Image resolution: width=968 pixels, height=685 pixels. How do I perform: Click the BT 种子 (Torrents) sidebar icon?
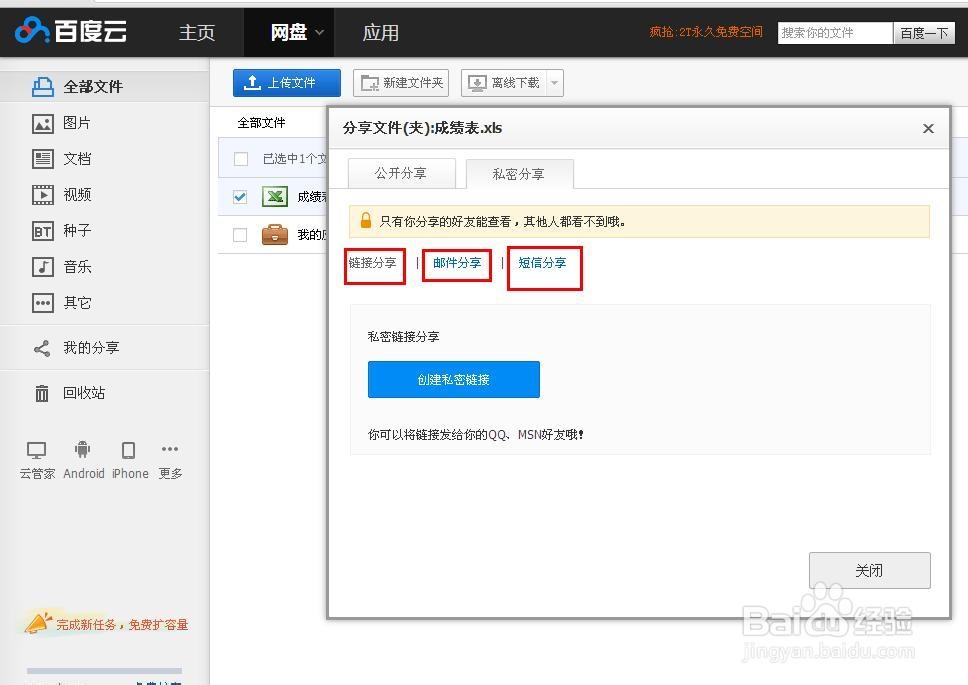[43, 230]
